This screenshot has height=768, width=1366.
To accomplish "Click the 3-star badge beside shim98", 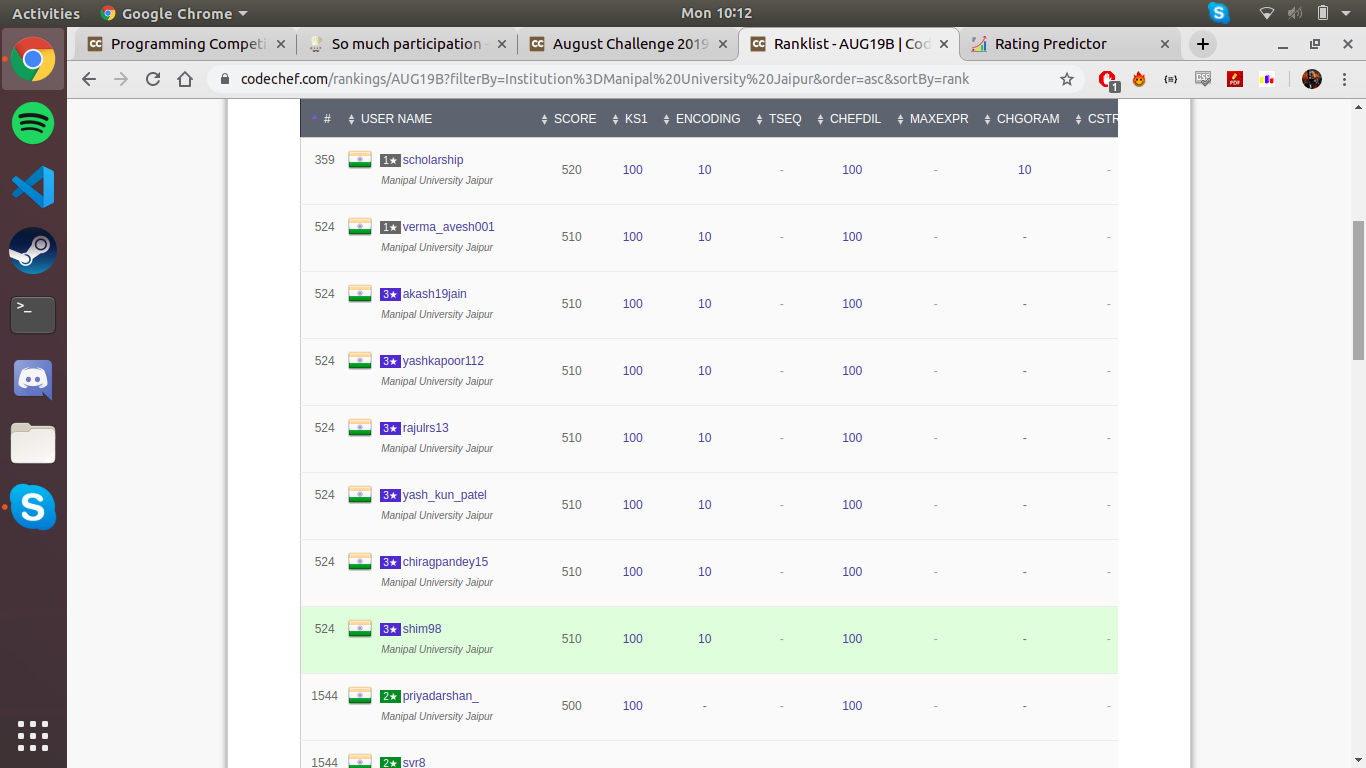I will click(390, 629).
